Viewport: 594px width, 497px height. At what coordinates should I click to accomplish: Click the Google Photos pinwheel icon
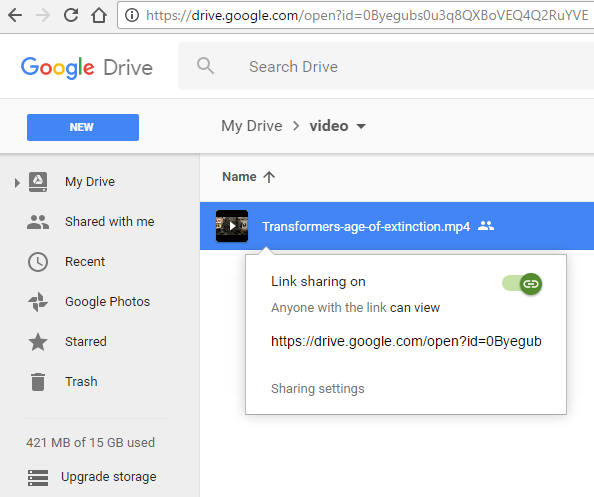(38, 302)
